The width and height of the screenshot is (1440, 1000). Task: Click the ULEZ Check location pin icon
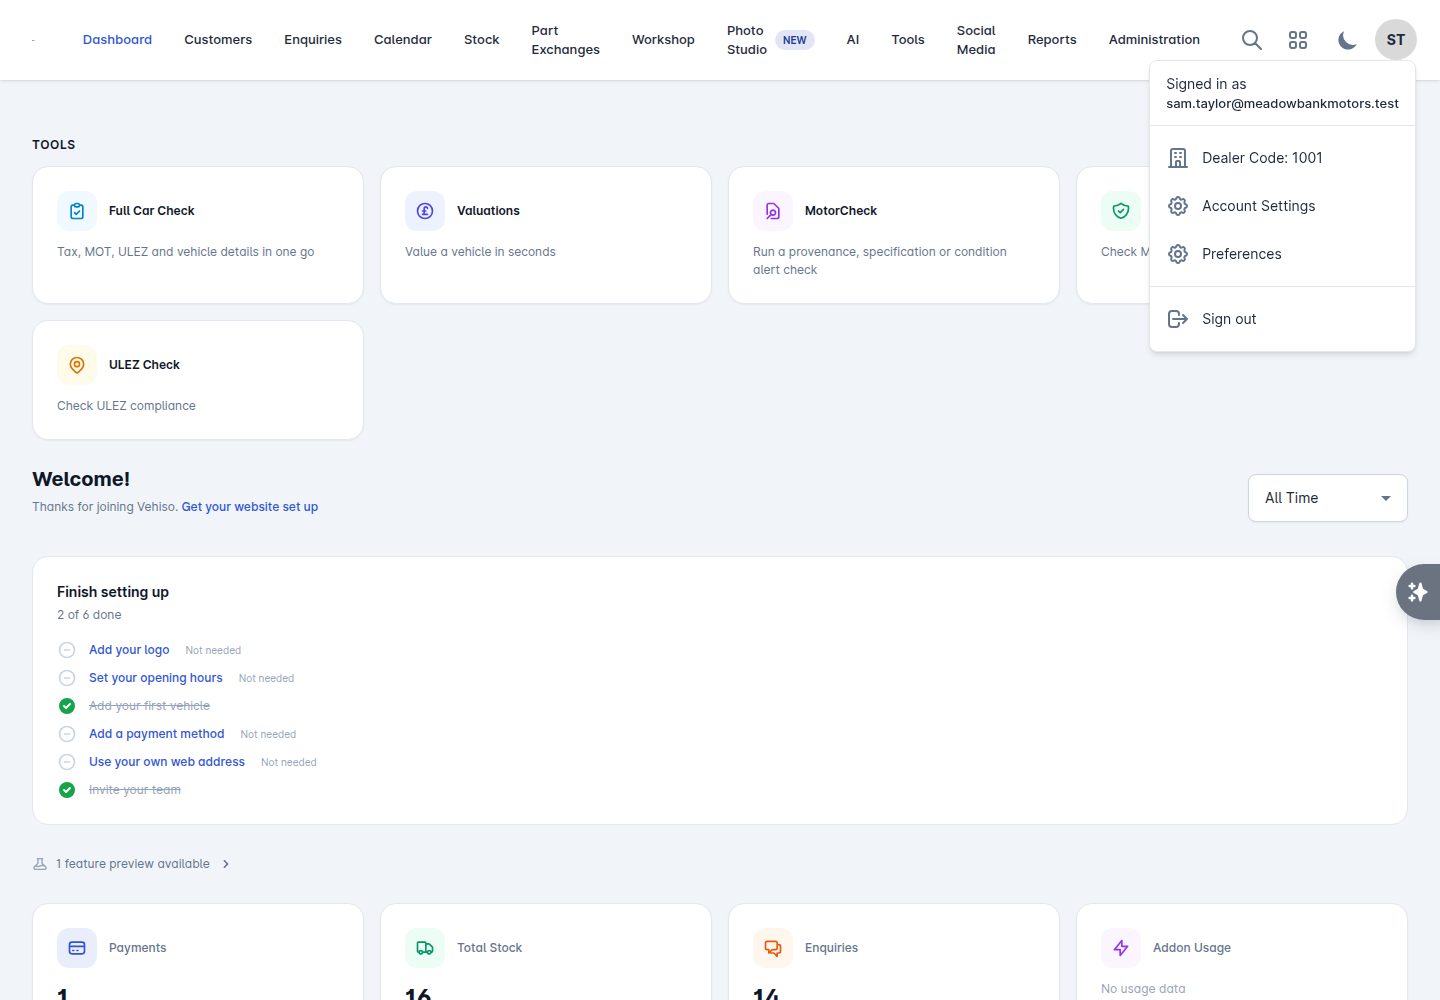tap(77, 365)
